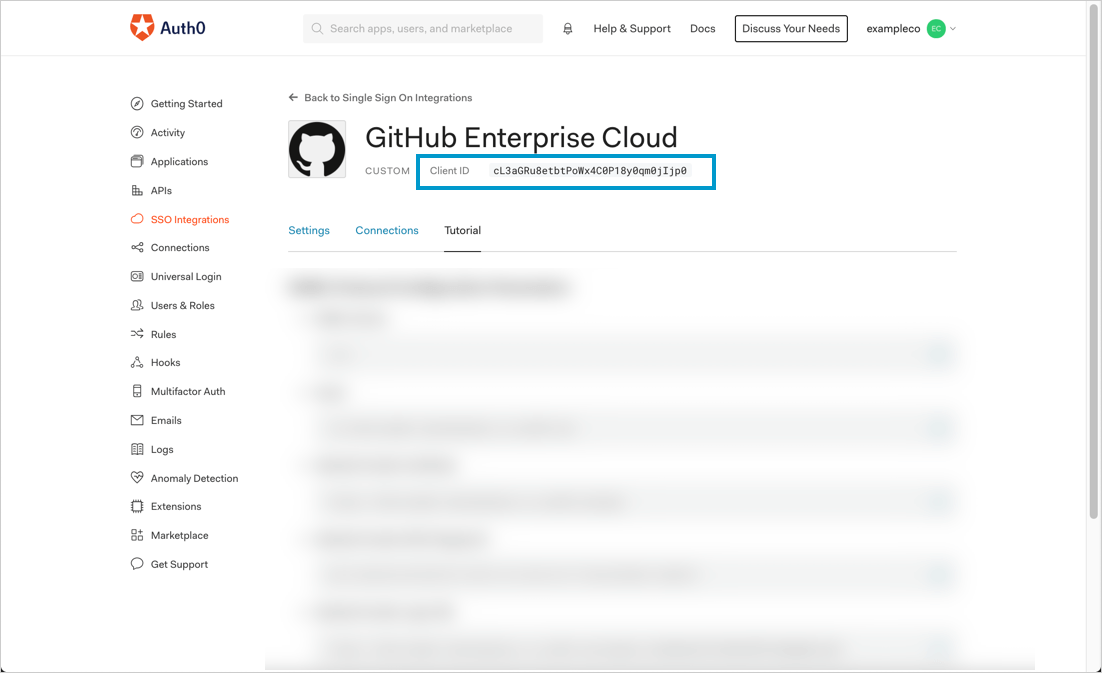Image resolution: width=1102 pixels, height=673 pixels.
Task: Open Anomaly Detection in sidebar
Action: point(194,478)
